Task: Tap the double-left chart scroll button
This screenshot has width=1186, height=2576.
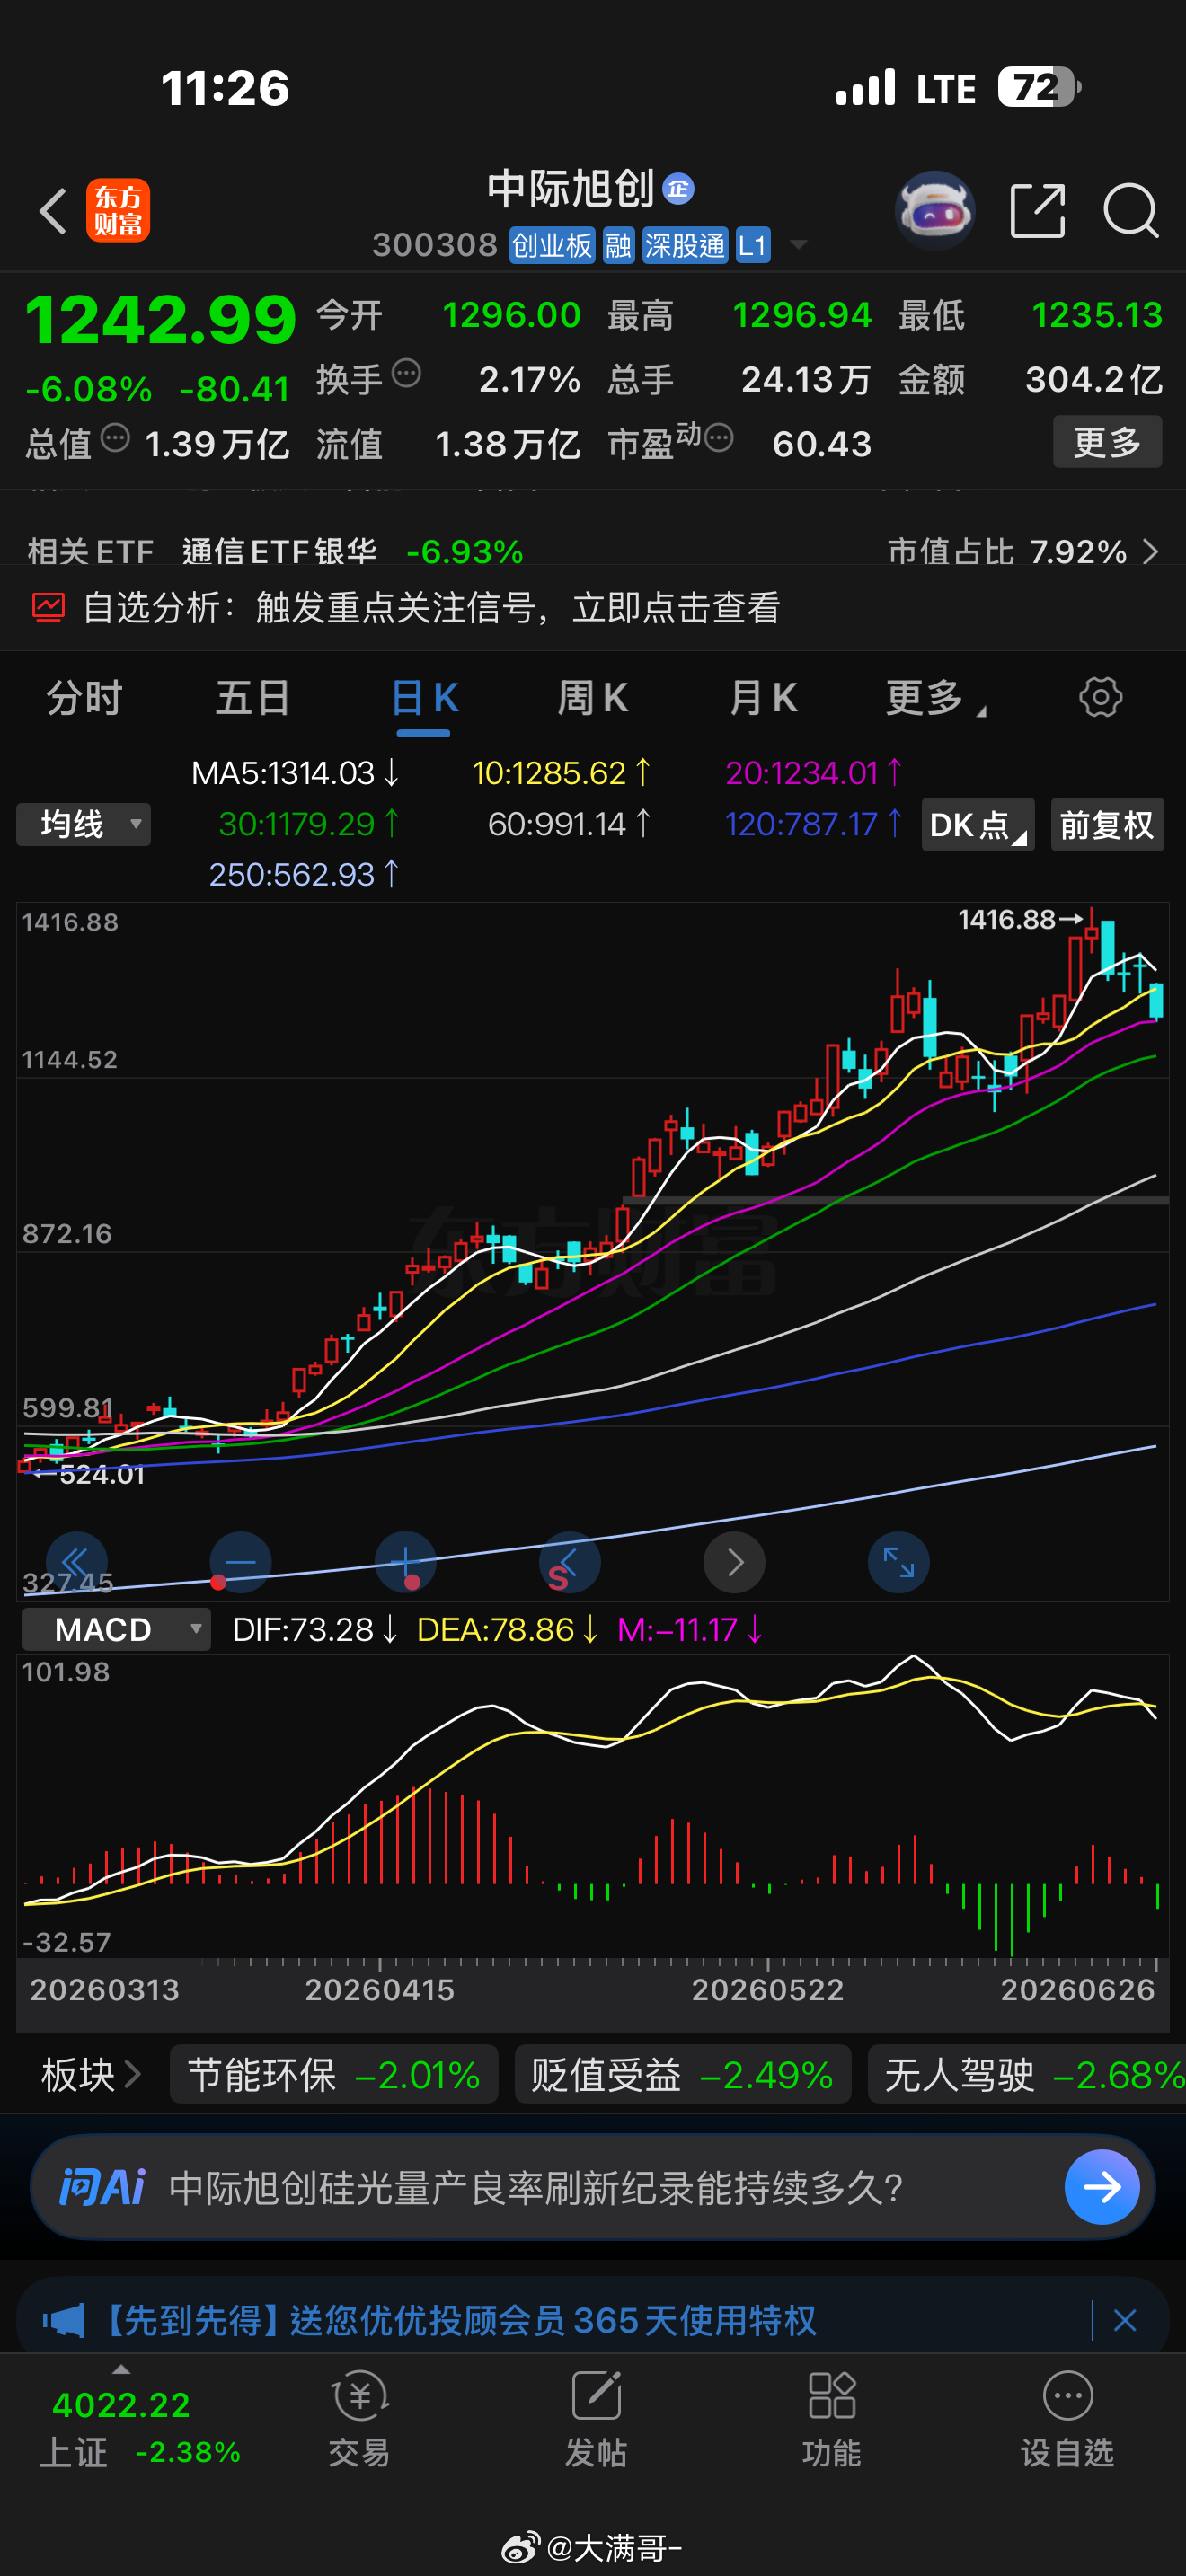Action: point(77,1562)
